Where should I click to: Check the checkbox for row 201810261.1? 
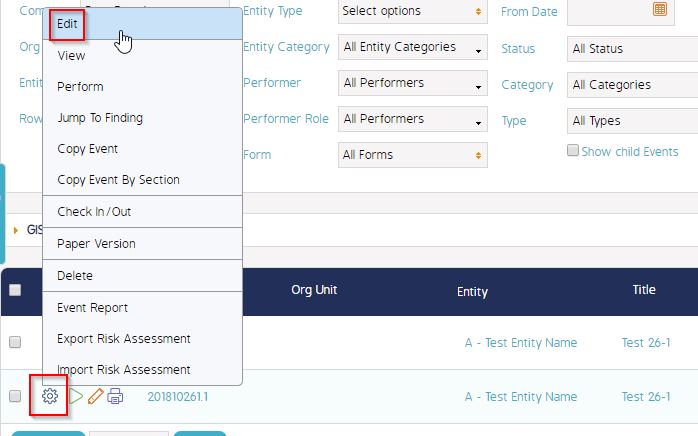point(15,396)
